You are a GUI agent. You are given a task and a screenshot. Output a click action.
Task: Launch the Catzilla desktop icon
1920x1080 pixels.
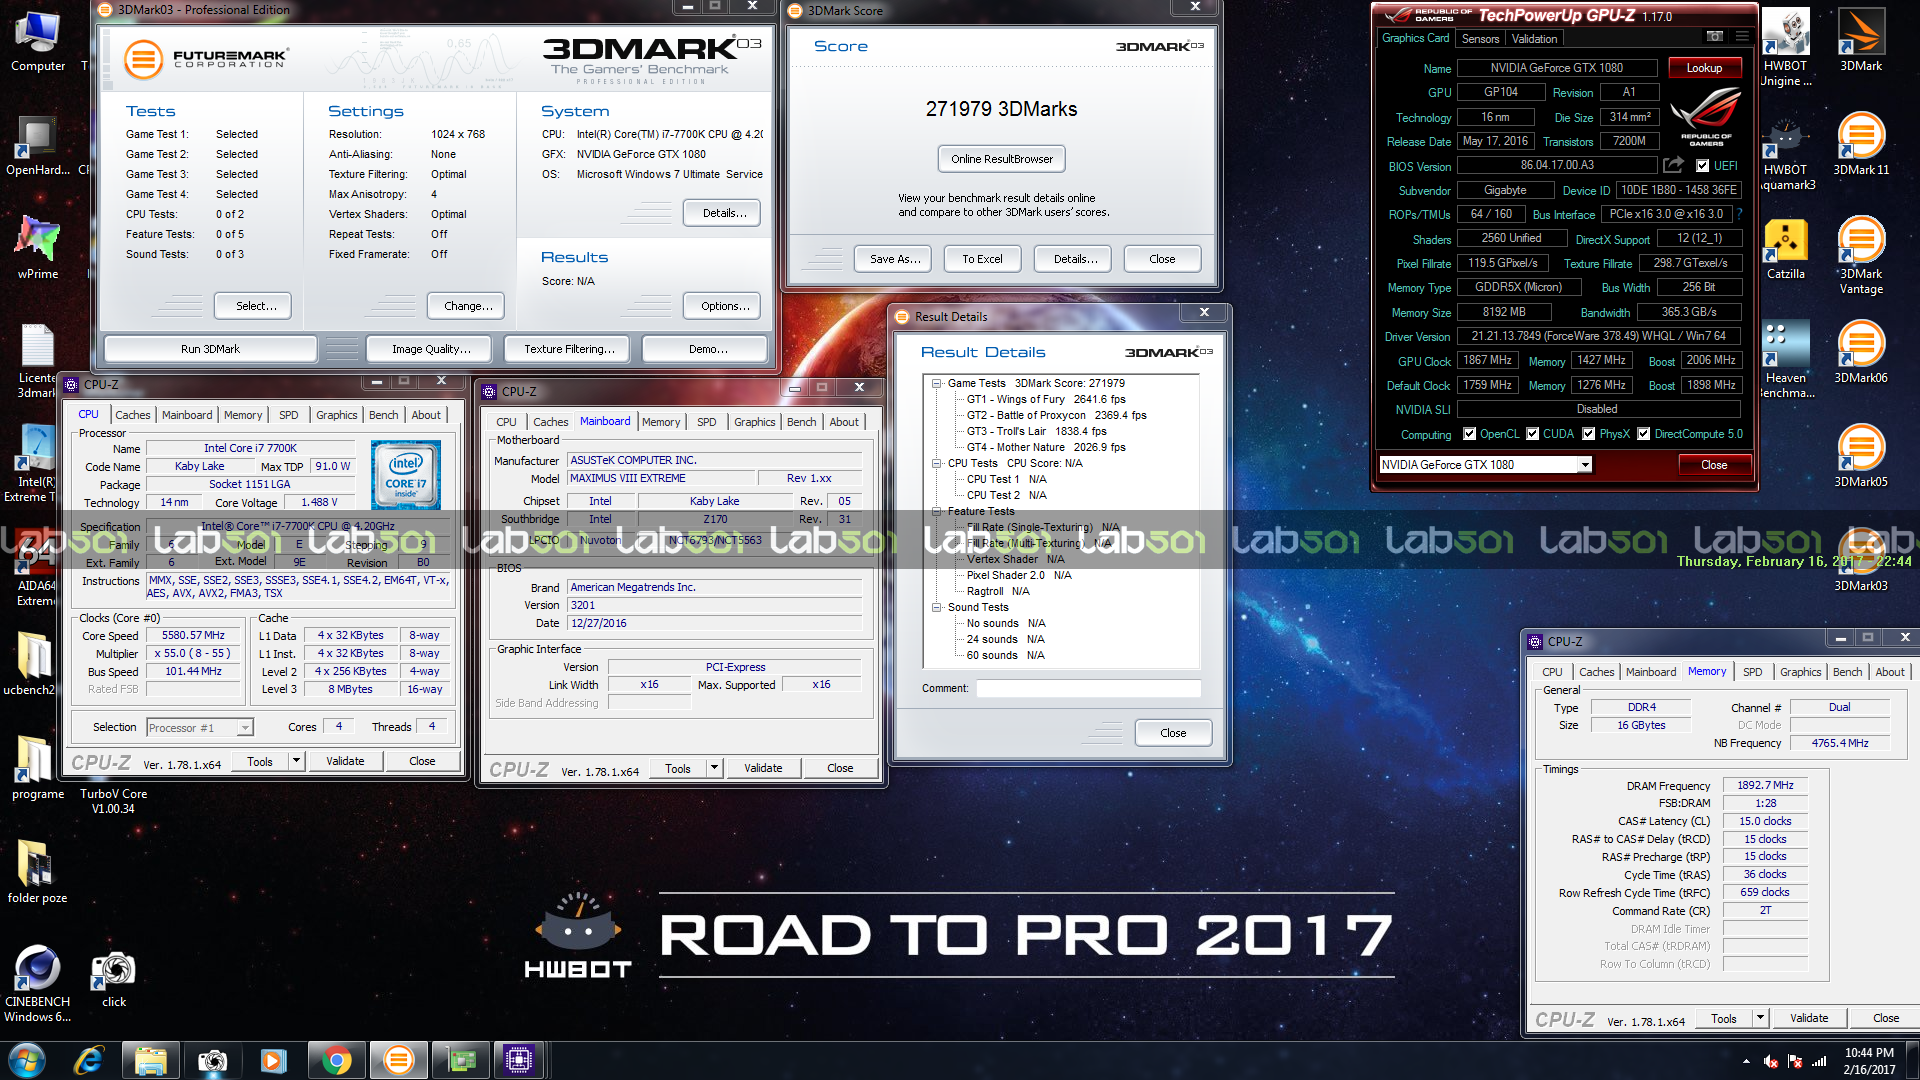pos(1786,250)
